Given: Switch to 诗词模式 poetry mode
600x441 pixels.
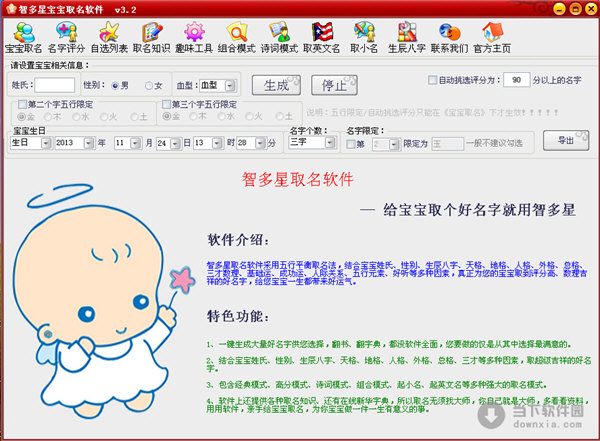Looking at the screenshot, I should pyautogui.click(x=279, y=38).
